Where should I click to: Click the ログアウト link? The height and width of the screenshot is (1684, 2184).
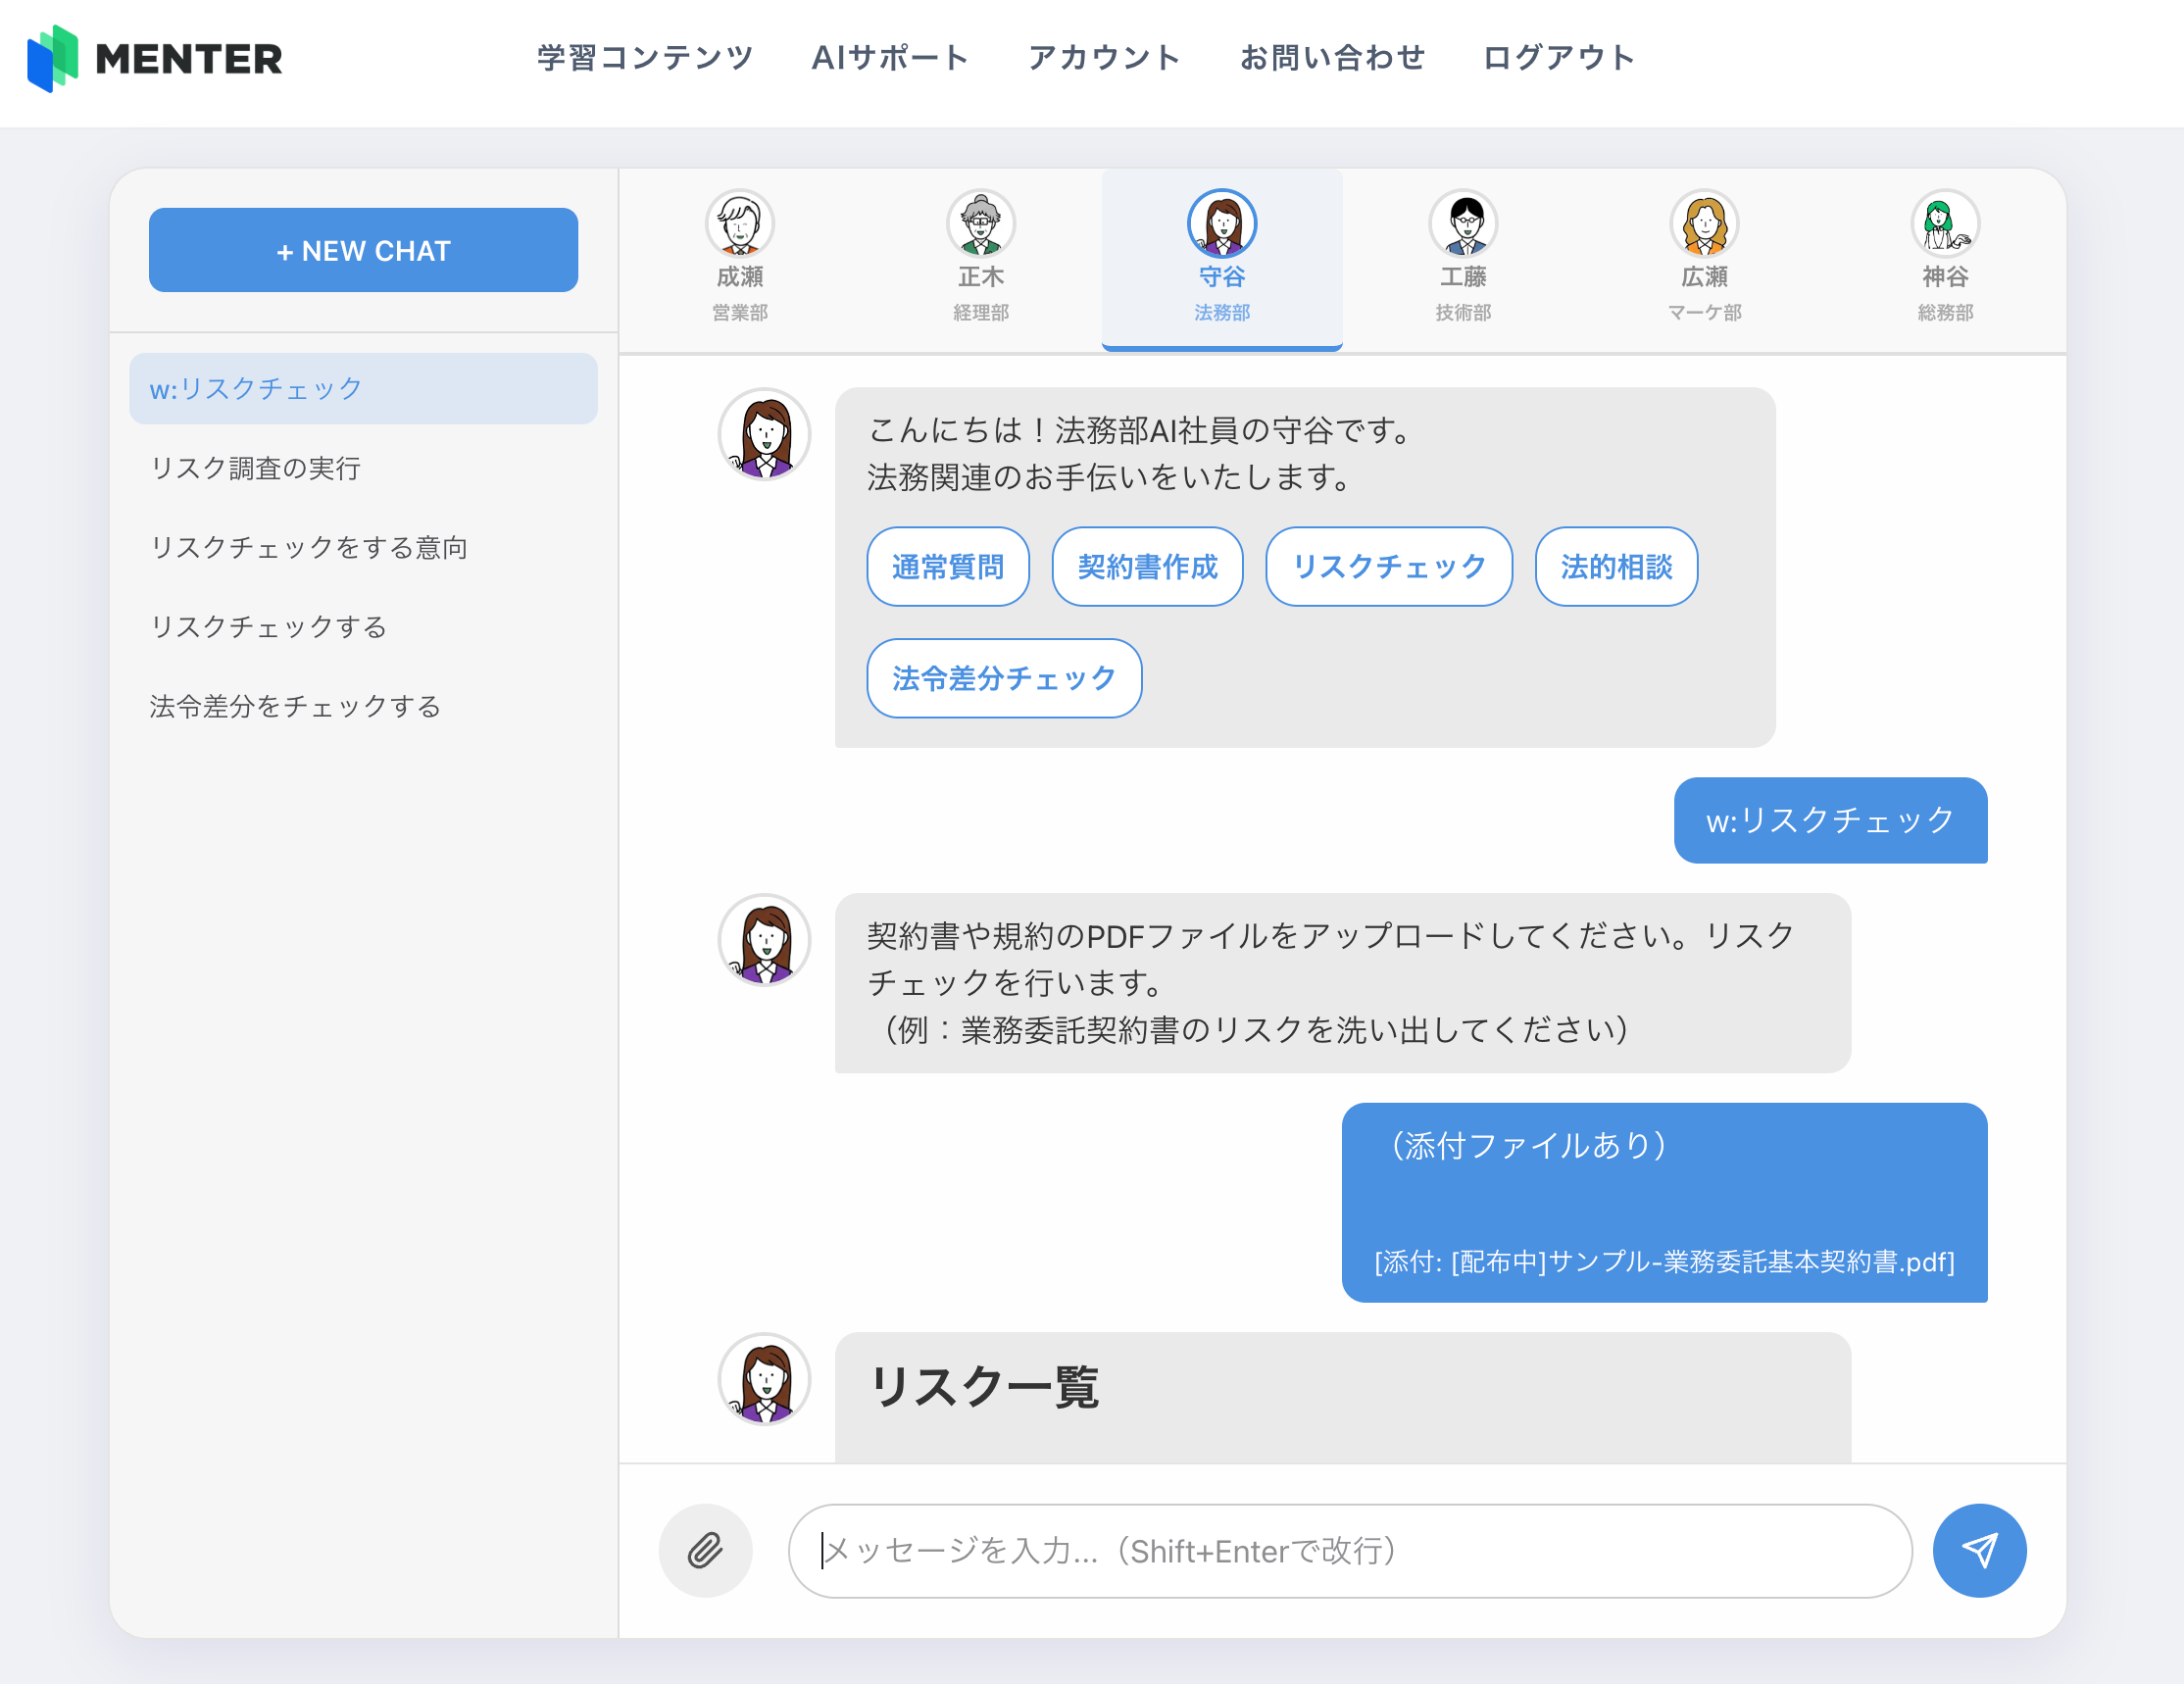point(1559,58)
